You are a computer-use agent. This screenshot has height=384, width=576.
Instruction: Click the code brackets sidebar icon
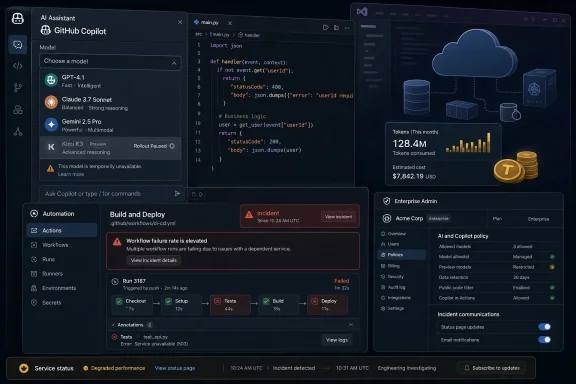click(x=18, y=66)
